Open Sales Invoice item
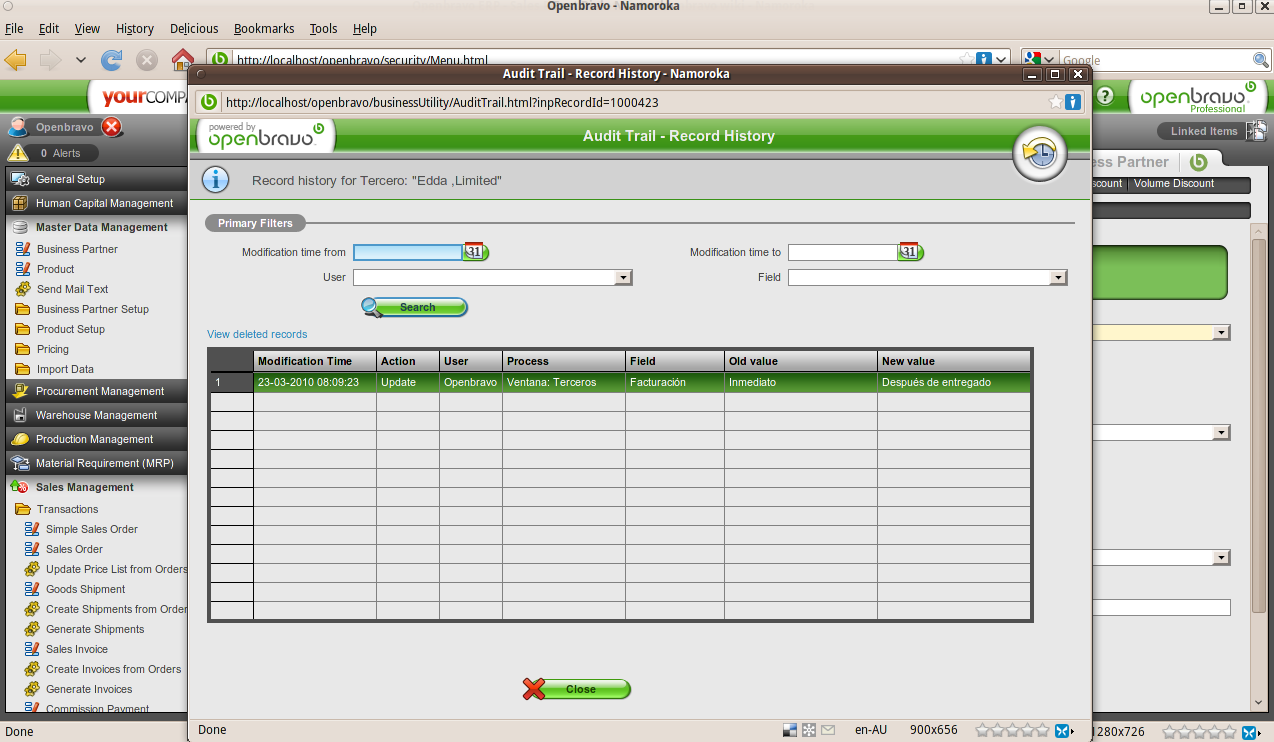 (x=77, y=649)
